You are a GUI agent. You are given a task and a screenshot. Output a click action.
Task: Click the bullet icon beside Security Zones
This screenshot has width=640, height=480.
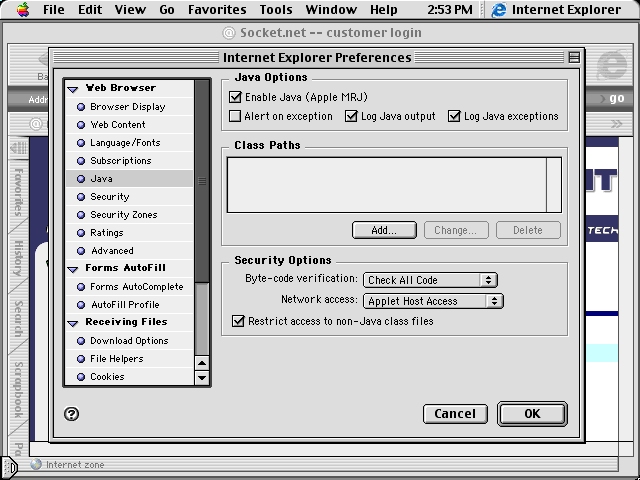81,215
